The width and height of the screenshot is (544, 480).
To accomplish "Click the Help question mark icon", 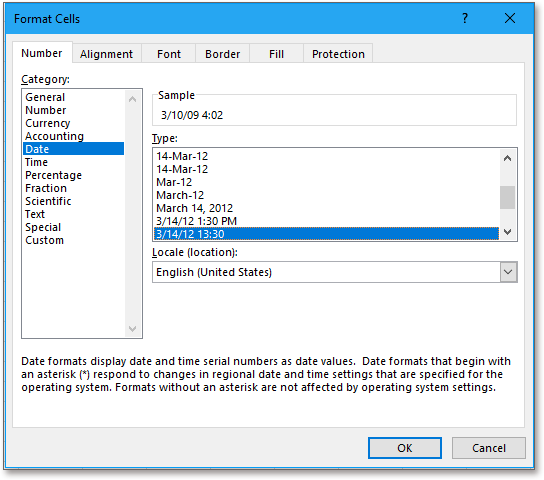I will [465, 18].
